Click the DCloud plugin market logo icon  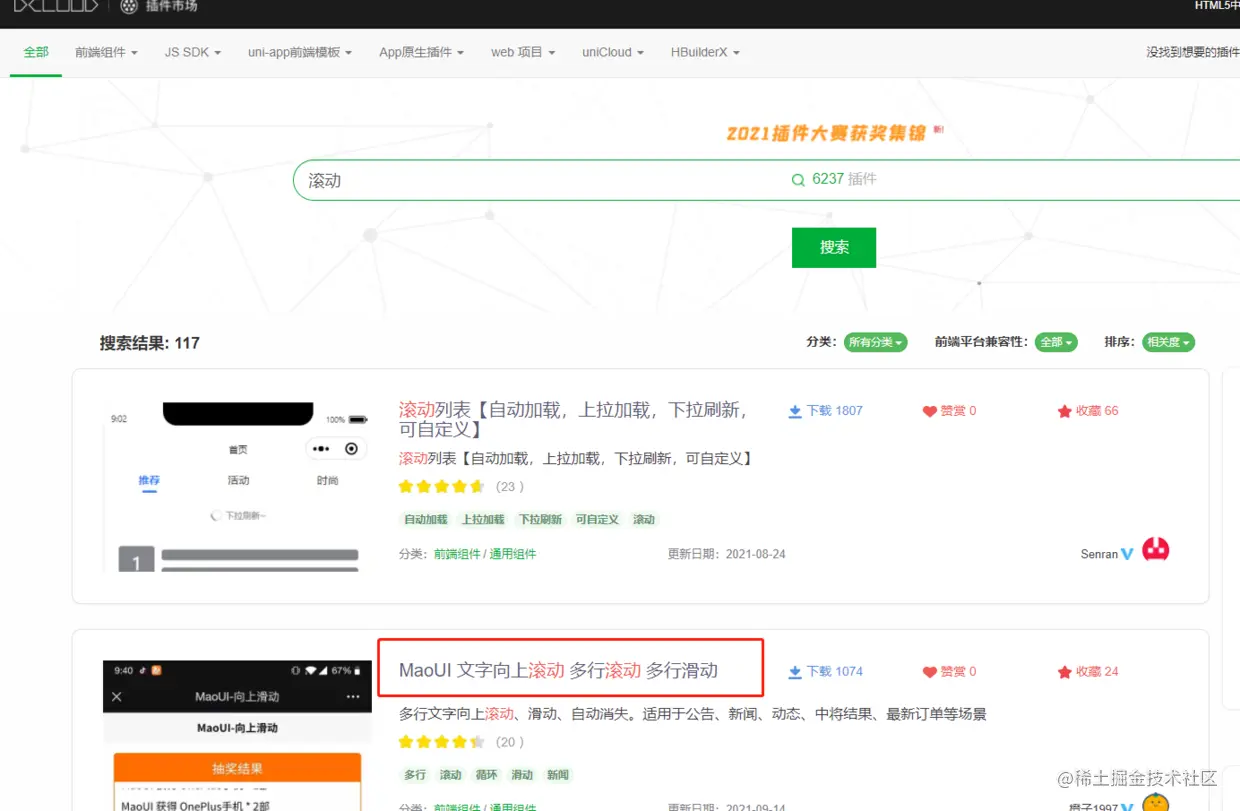(129, 6)
